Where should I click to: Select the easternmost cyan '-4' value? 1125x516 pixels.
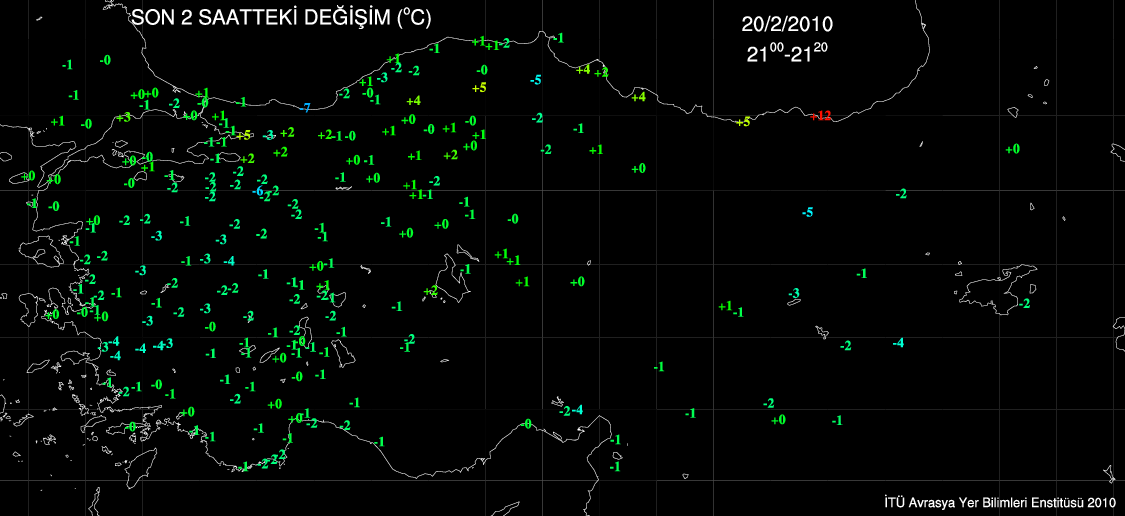(898, 343)
